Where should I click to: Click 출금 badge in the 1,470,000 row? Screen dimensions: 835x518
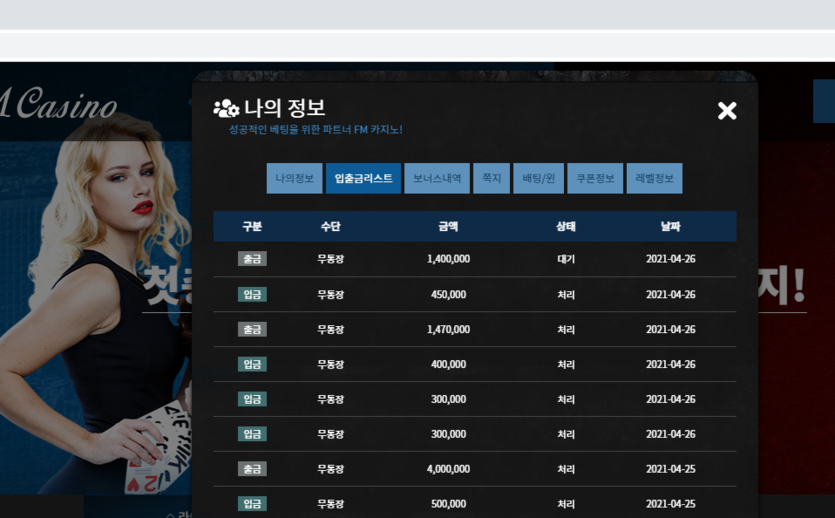(252, 330)
